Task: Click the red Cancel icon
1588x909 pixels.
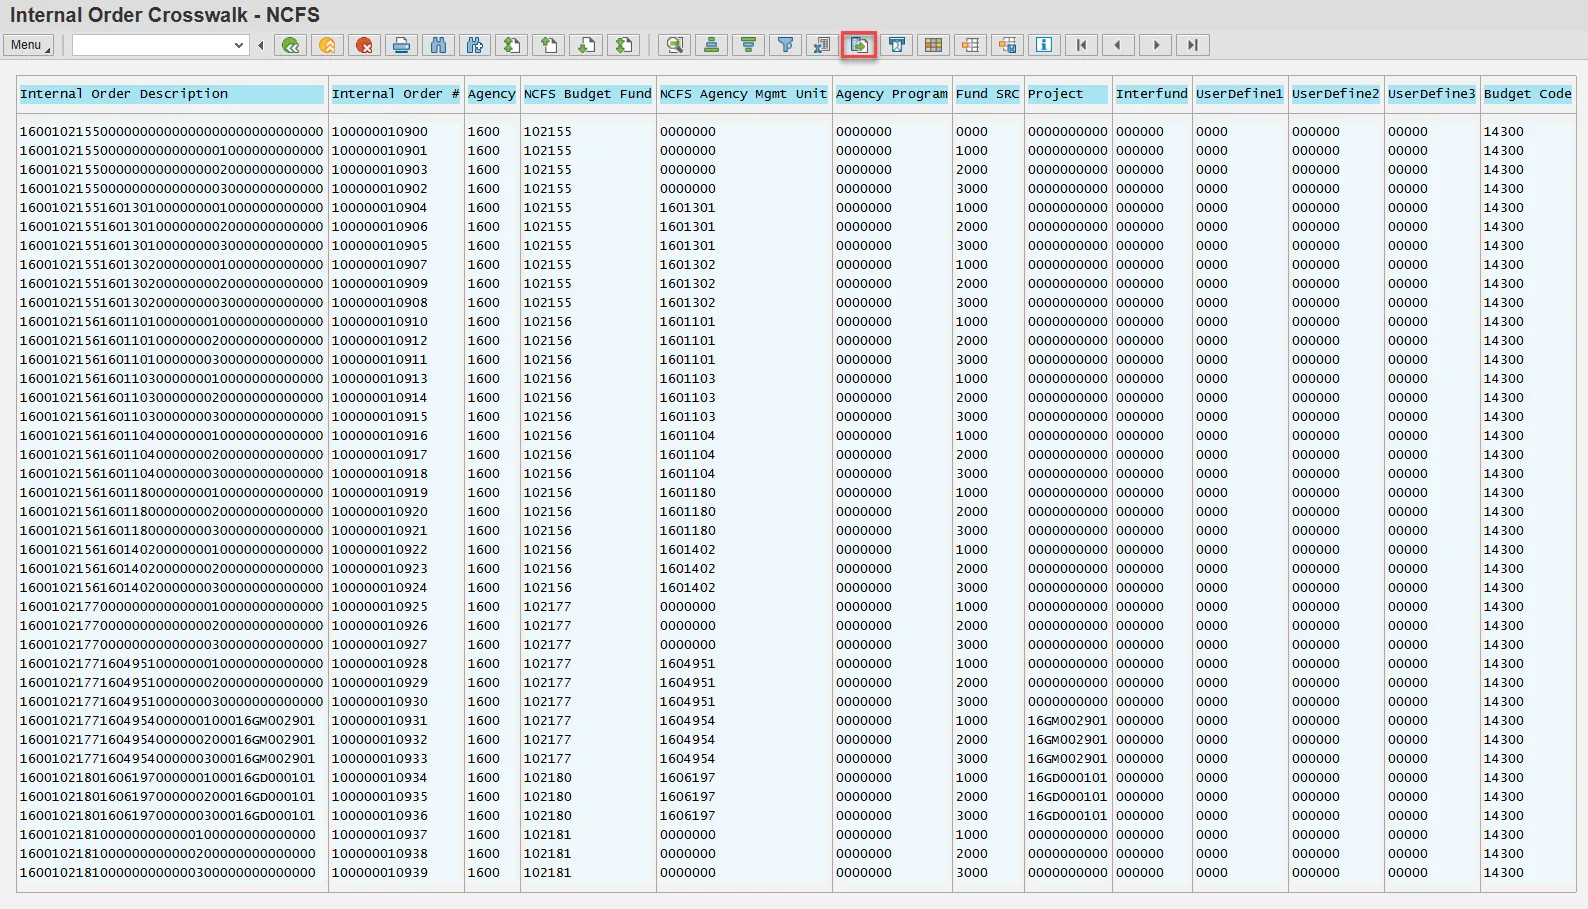Action: (364, 45)
